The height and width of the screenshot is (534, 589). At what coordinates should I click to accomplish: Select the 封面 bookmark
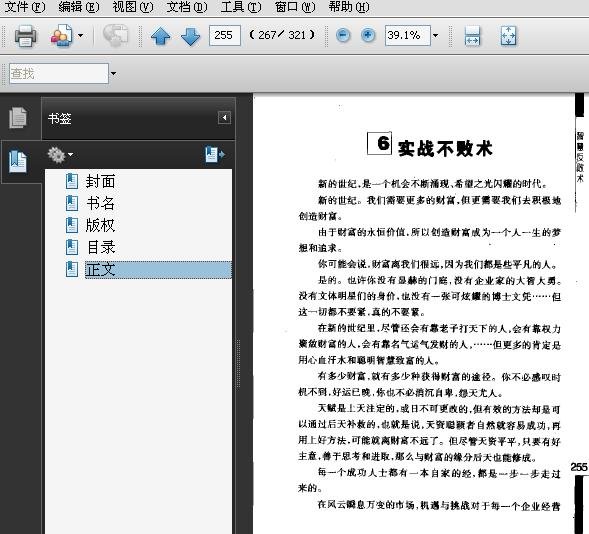click(100, 181)
